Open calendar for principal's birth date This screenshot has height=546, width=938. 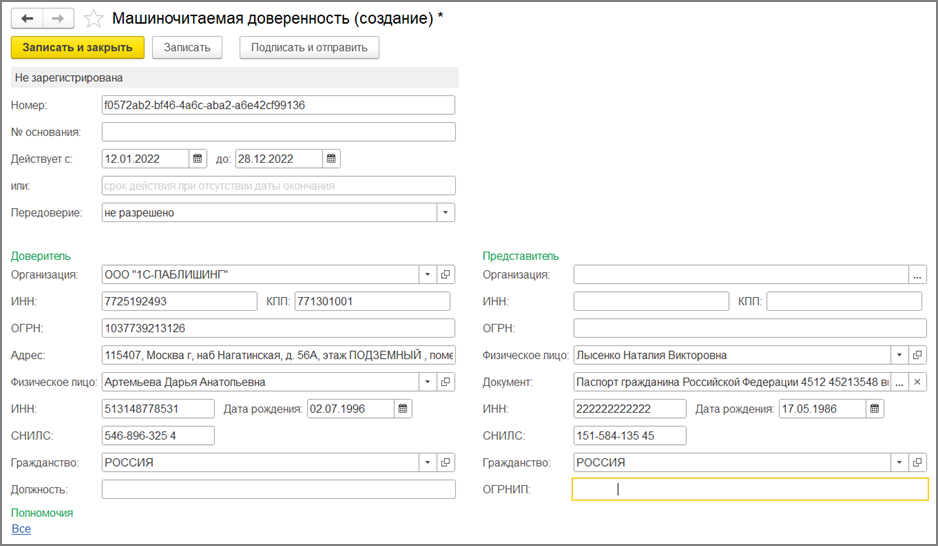(403, 408)
